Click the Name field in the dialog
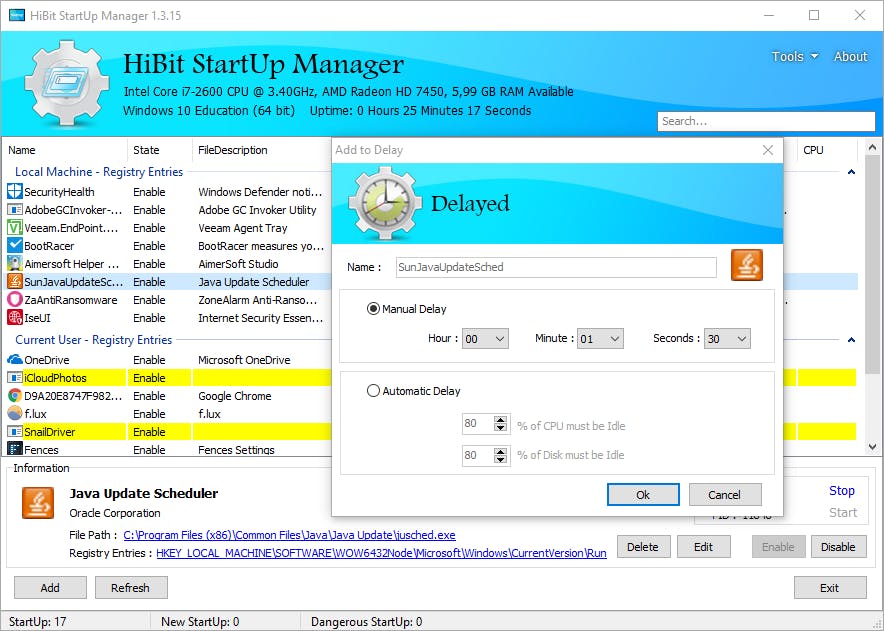The height and width of the screenshot is (631, 884). click(556, 267)
